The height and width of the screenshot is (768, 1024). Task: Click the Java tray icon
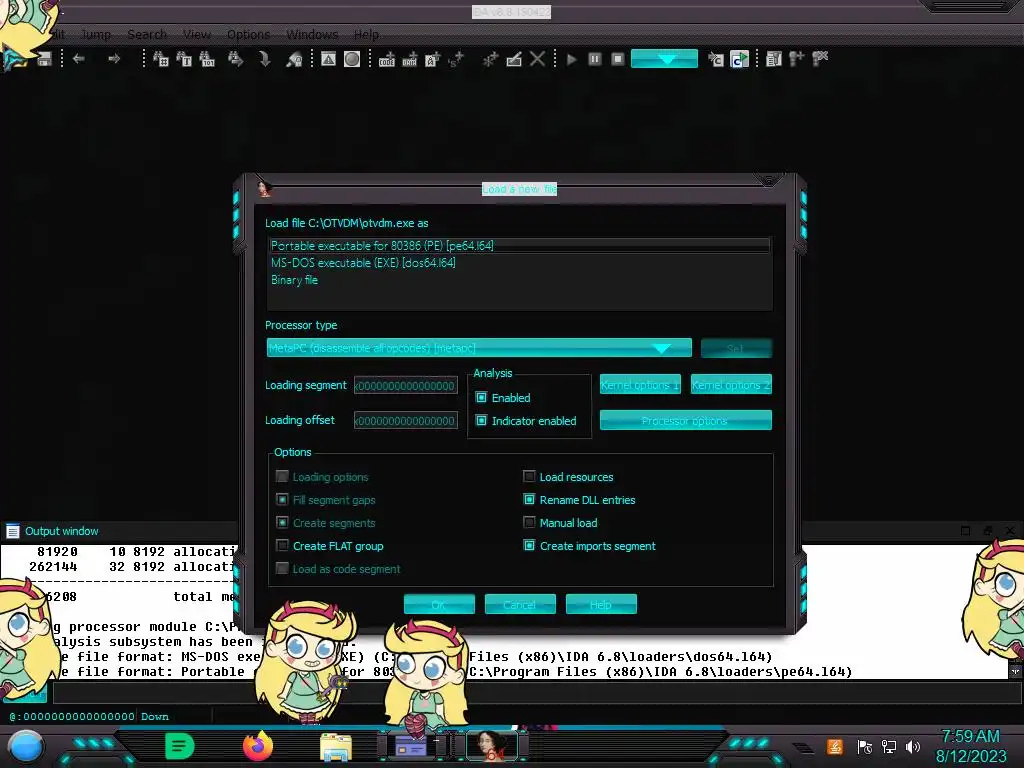tap(835, 746)
